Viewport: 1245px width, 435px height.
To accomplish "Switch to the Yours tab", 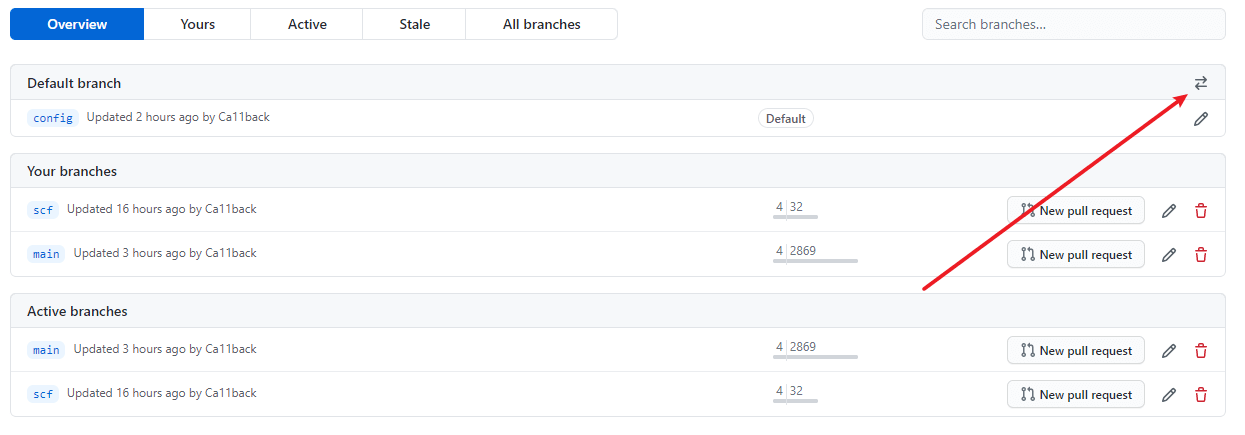I will [197, 24].
